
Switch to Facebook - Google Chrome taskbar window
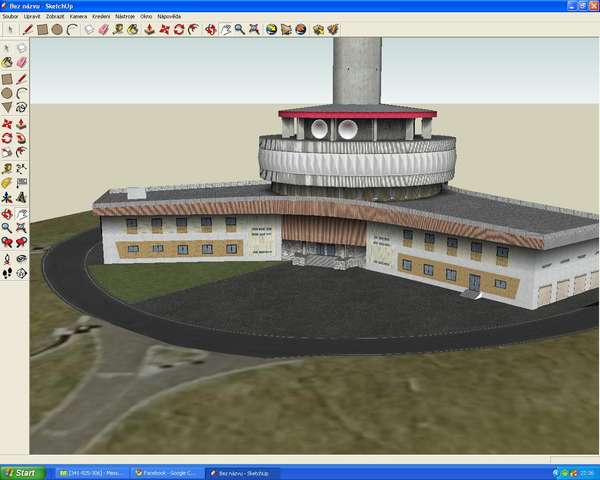point(167,473)
